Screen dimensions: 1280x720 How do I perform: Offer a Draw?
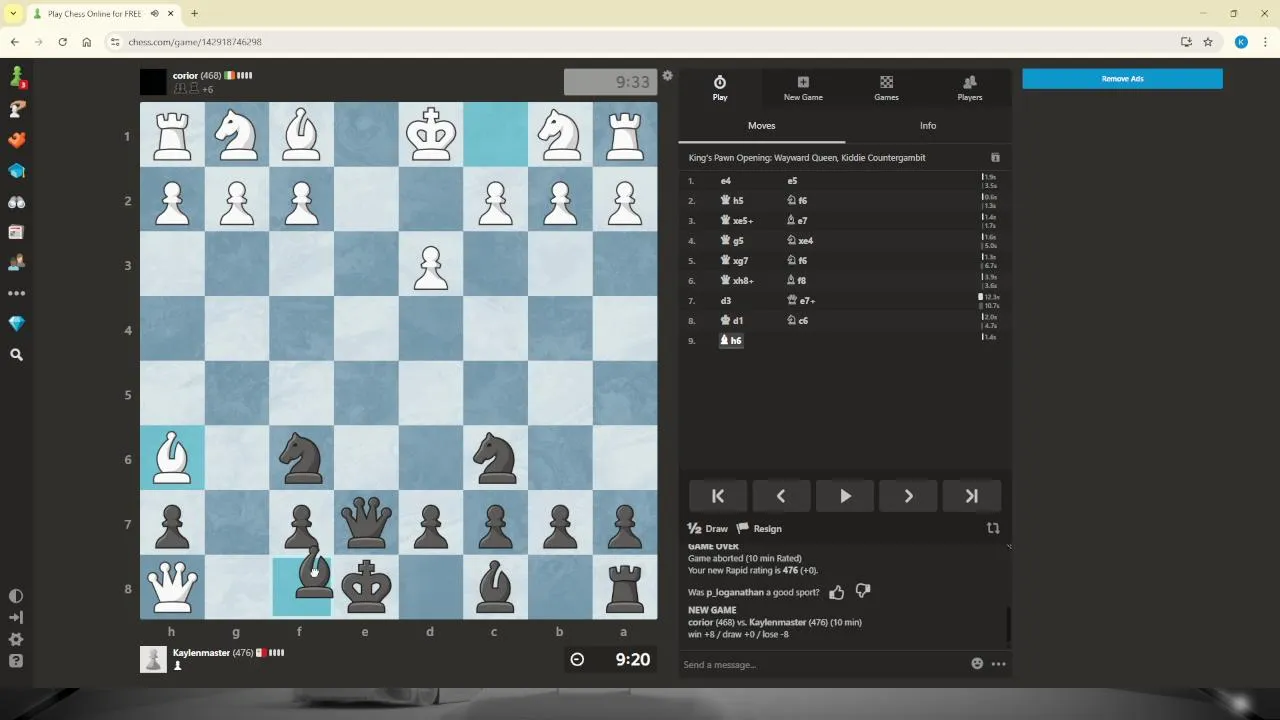point(708,529)
